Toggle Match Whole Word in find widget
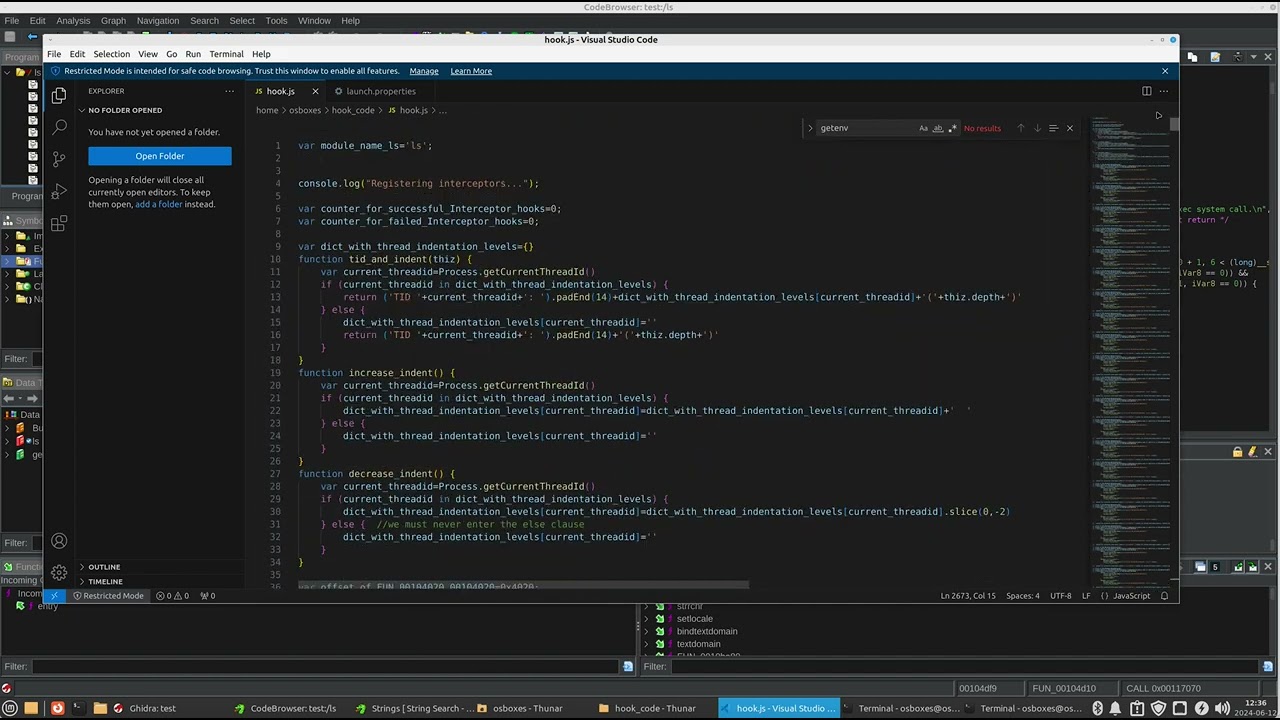Viewport: 1280px width, 720px height. click(x=938, y=128)
